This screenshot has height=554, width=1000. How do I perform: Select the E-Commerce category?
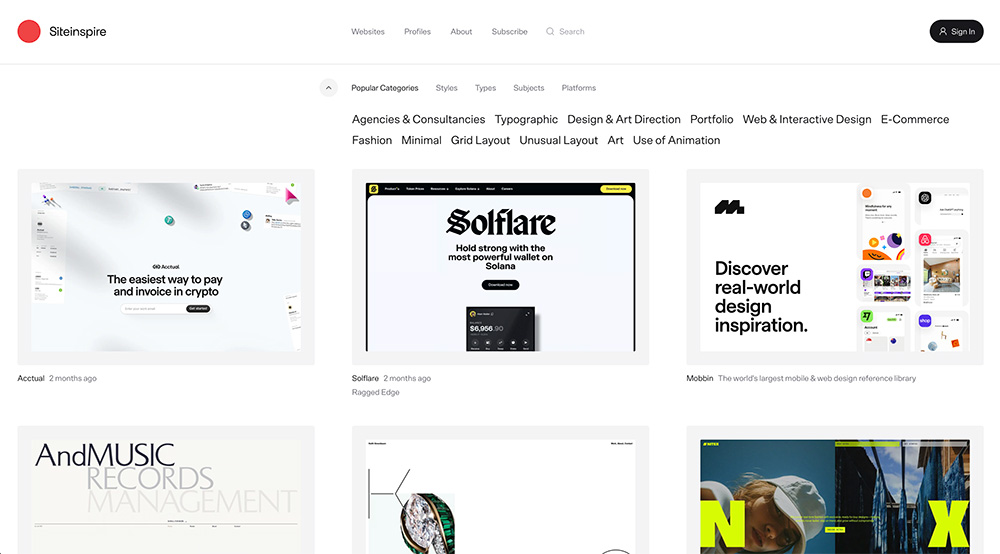pos(915,119)
